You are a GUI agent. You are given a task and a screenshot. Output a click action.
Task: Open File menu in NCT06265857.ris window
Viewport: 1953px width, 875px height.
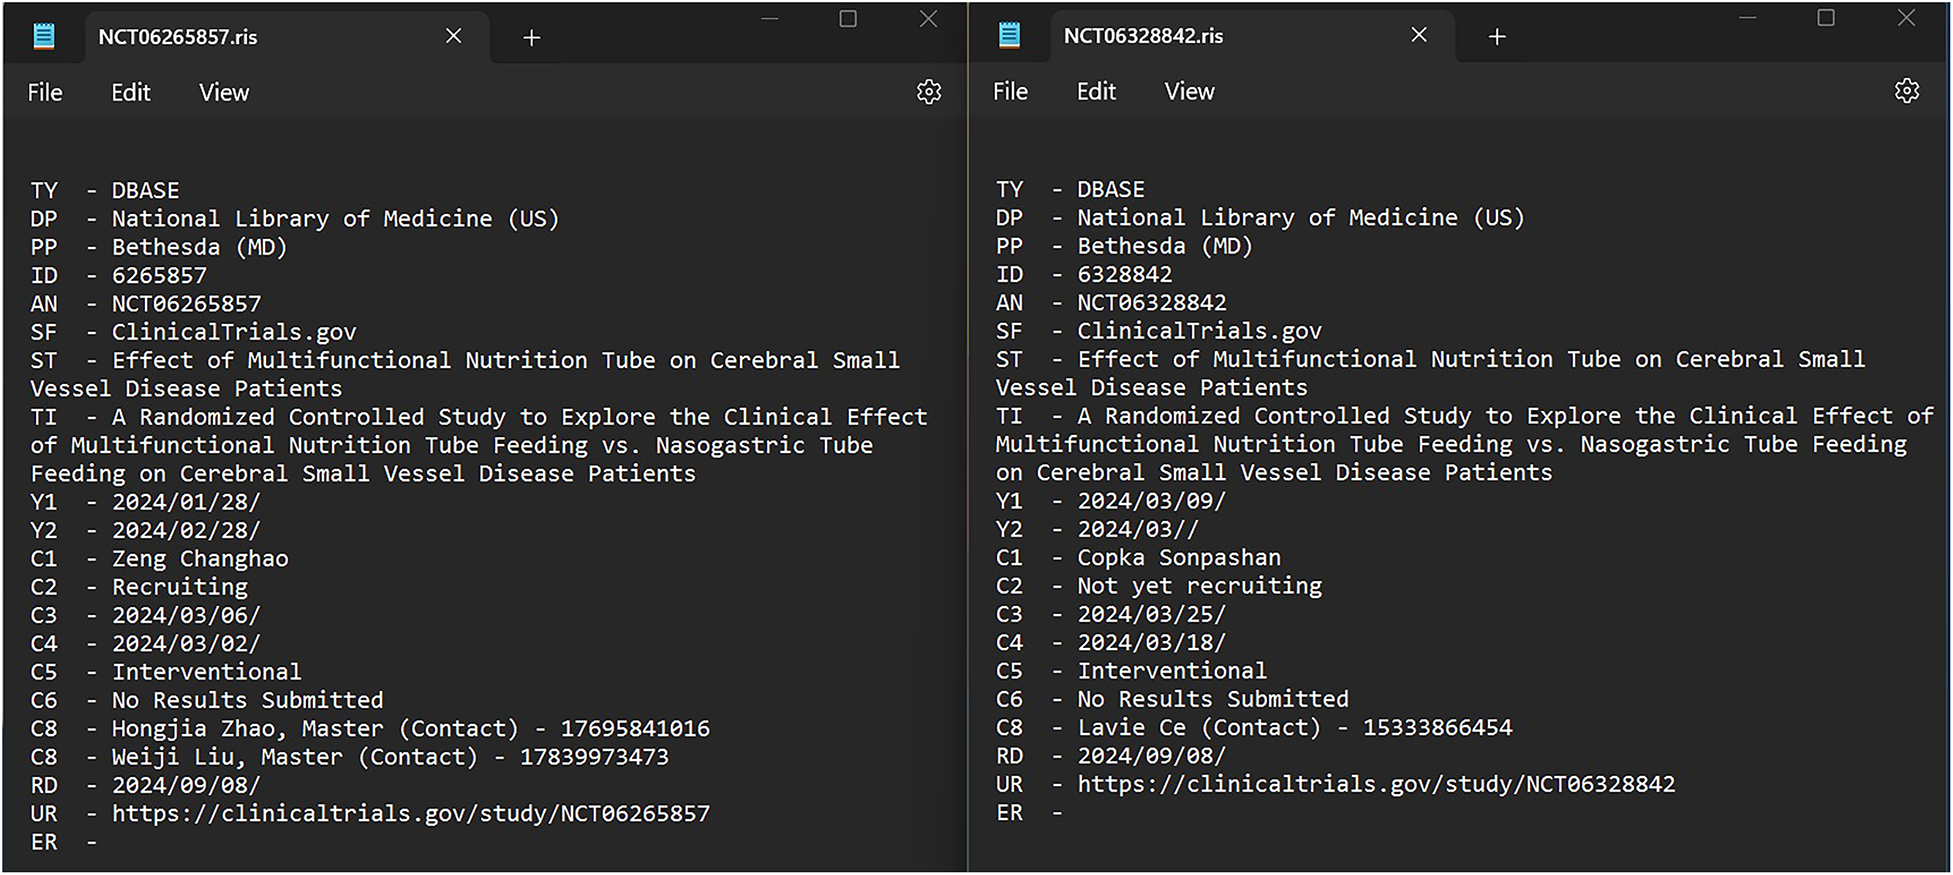coord(45,93)
